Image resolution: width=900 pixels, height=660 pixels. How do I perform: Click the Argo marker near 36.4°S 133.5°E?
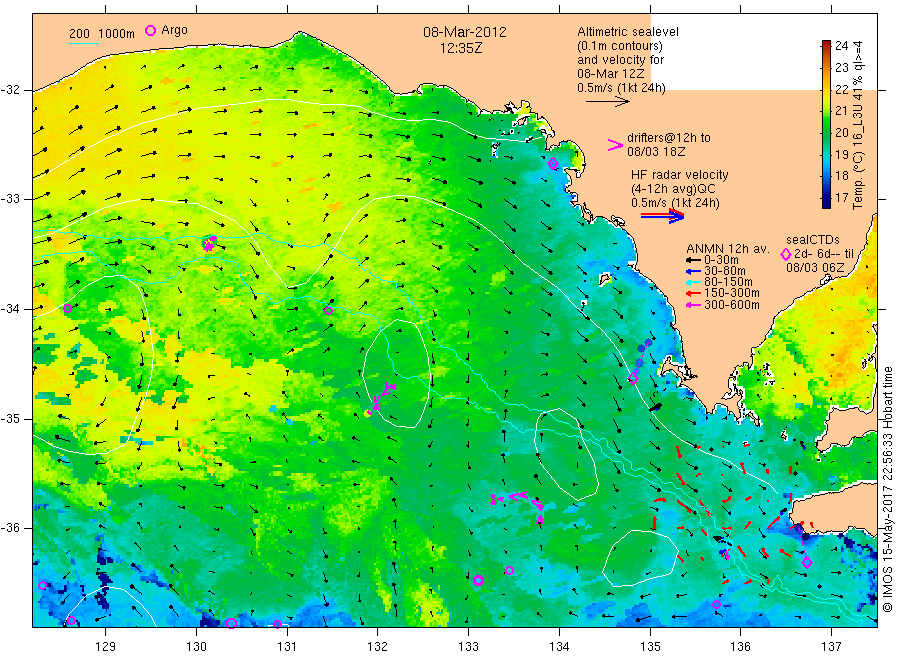[x=509, y=570]
